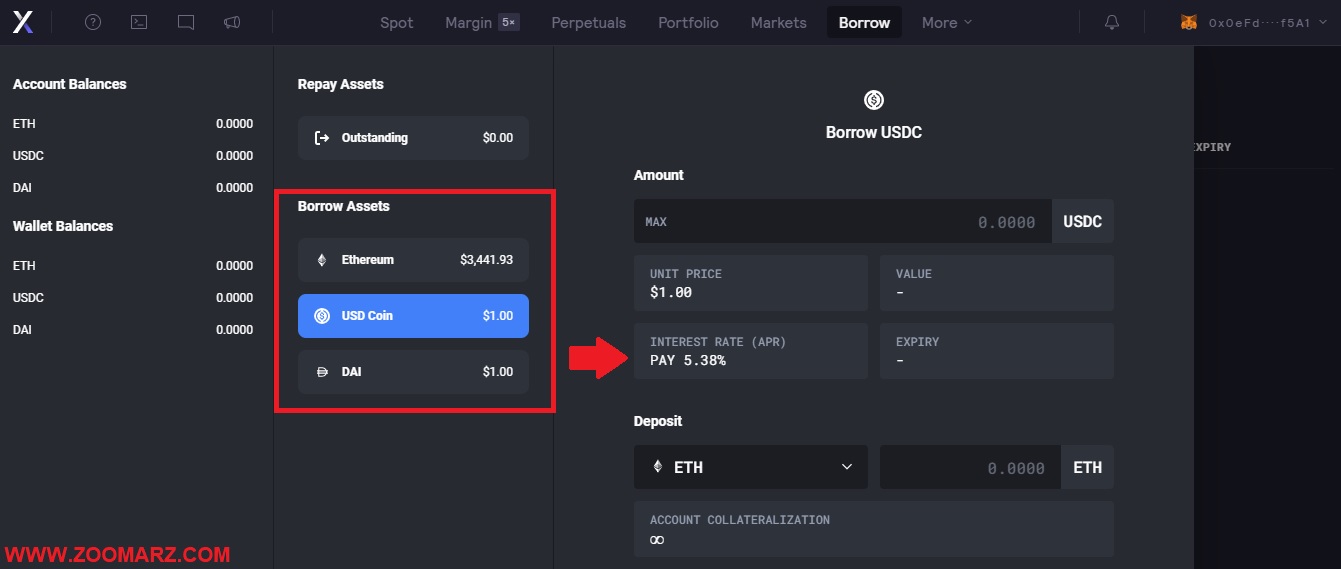The image size is (1341, 569).
Task: Click the USDC icon above Borrow USDC
Action: coord(874,100)
